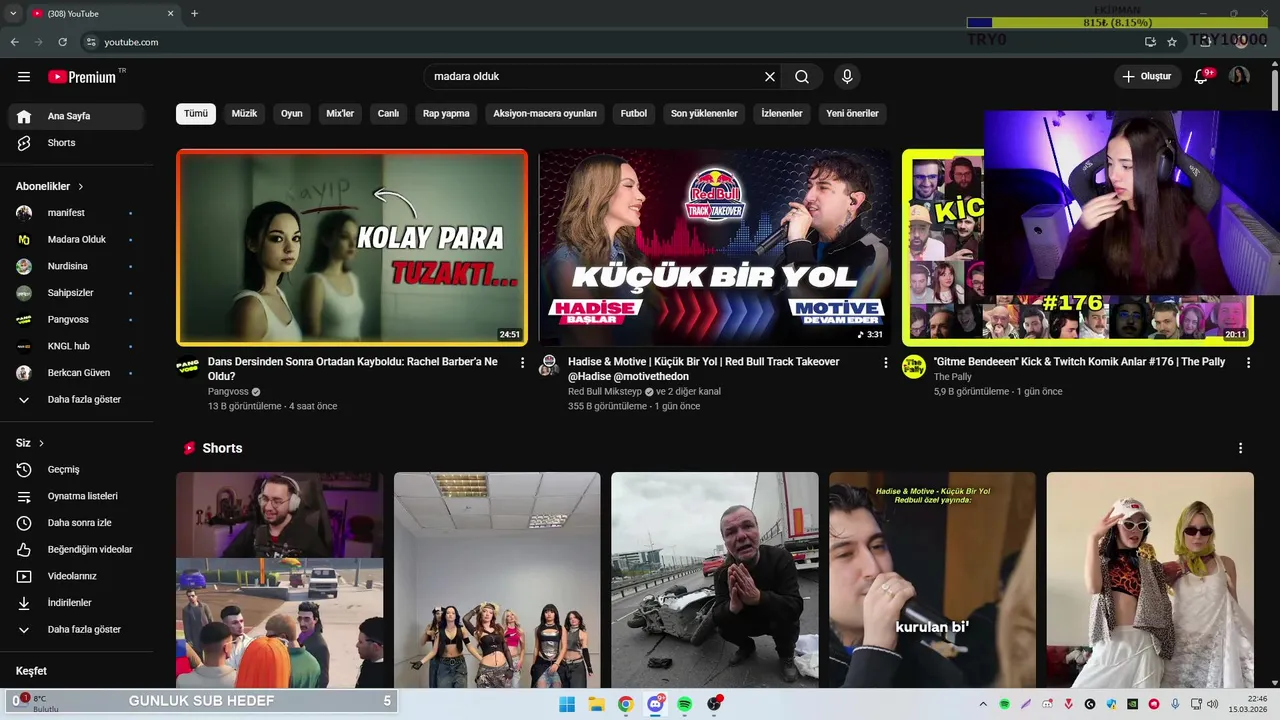
Task: Open File Explorer from the taskbar
Action: [x=596, y=704]
